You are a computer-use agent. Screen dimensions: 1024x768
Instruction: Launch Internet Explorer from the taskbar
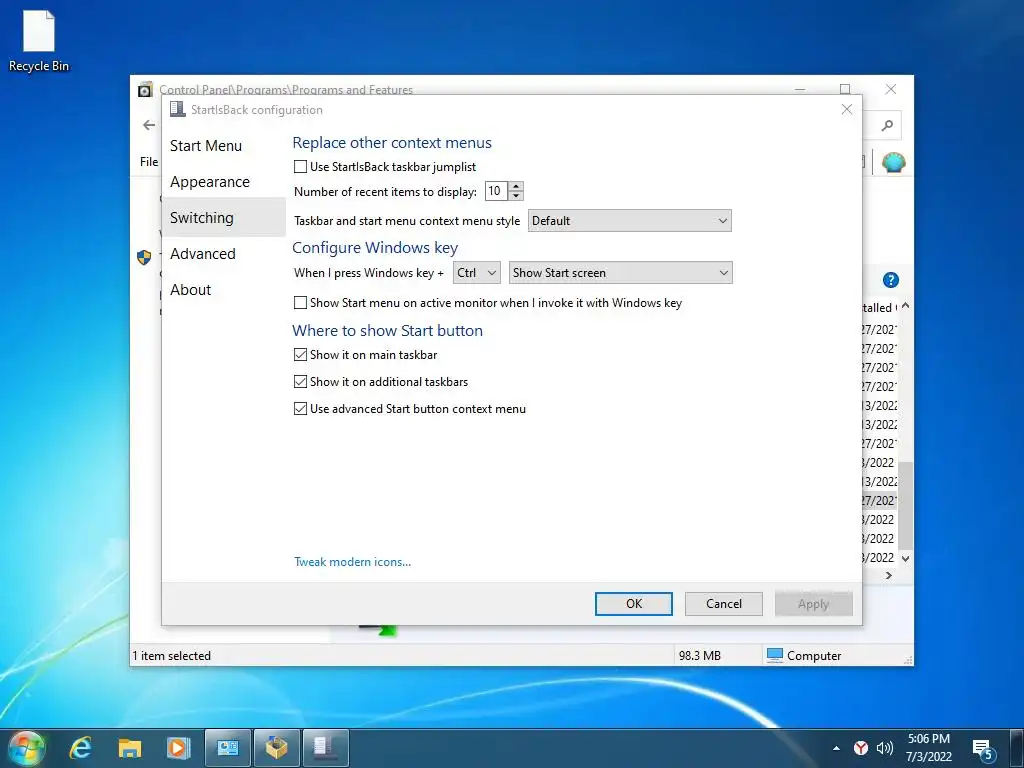pos(81,748)
